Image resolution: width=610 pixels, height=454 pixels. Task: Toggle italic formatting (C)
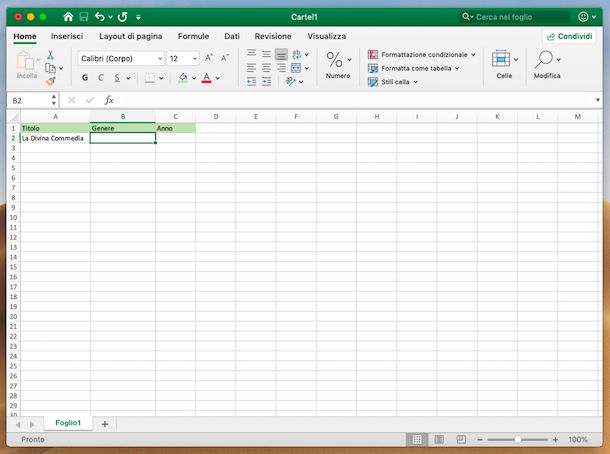pyautogui.click(x=101, y=78)
